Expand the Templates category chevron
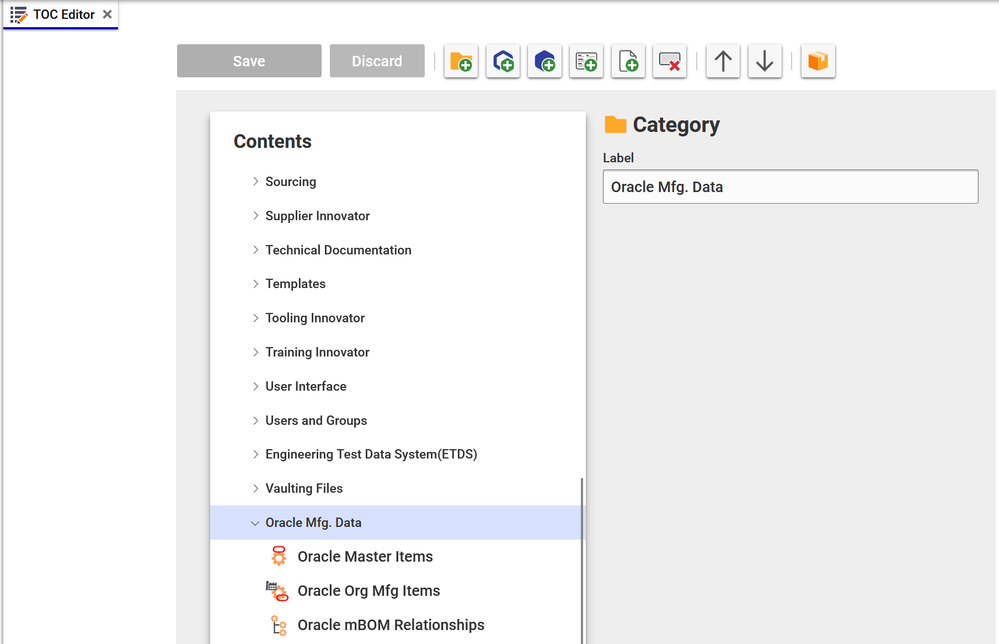Viewport: 999px width, 644px height. (256, 284)
